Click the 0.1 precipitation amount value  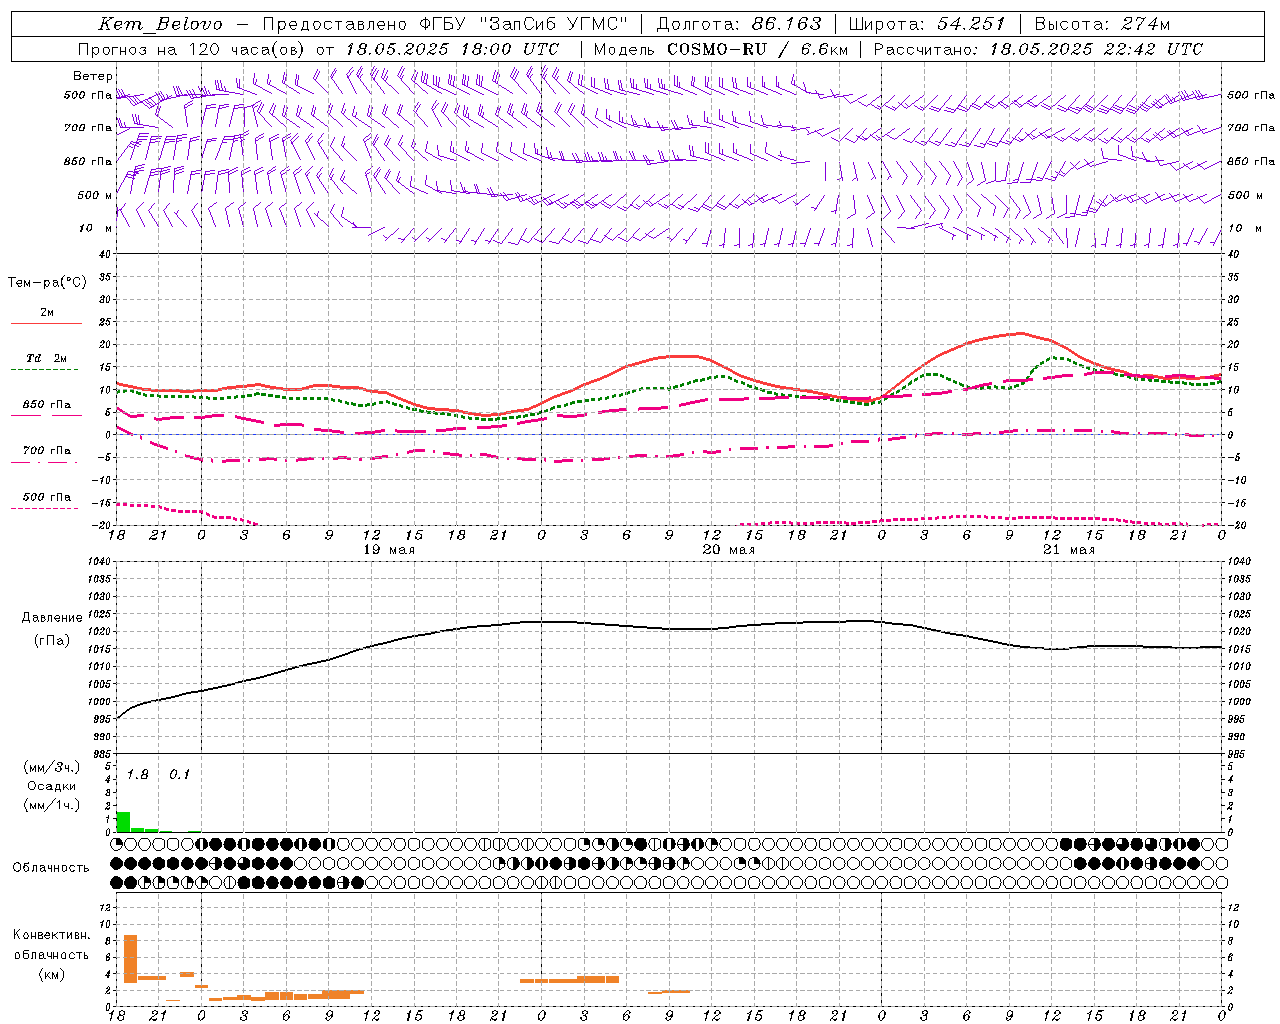pos(179,775)
